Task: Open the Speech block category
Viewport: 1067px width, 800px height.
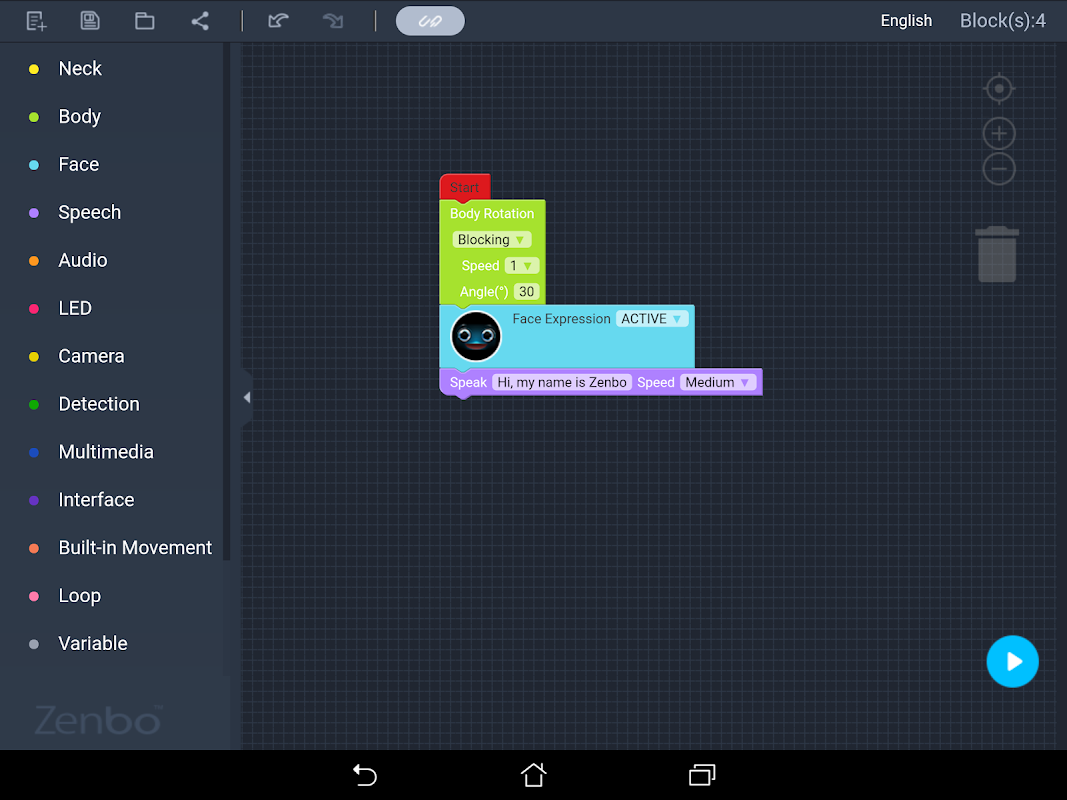Action: coord(89,212)
